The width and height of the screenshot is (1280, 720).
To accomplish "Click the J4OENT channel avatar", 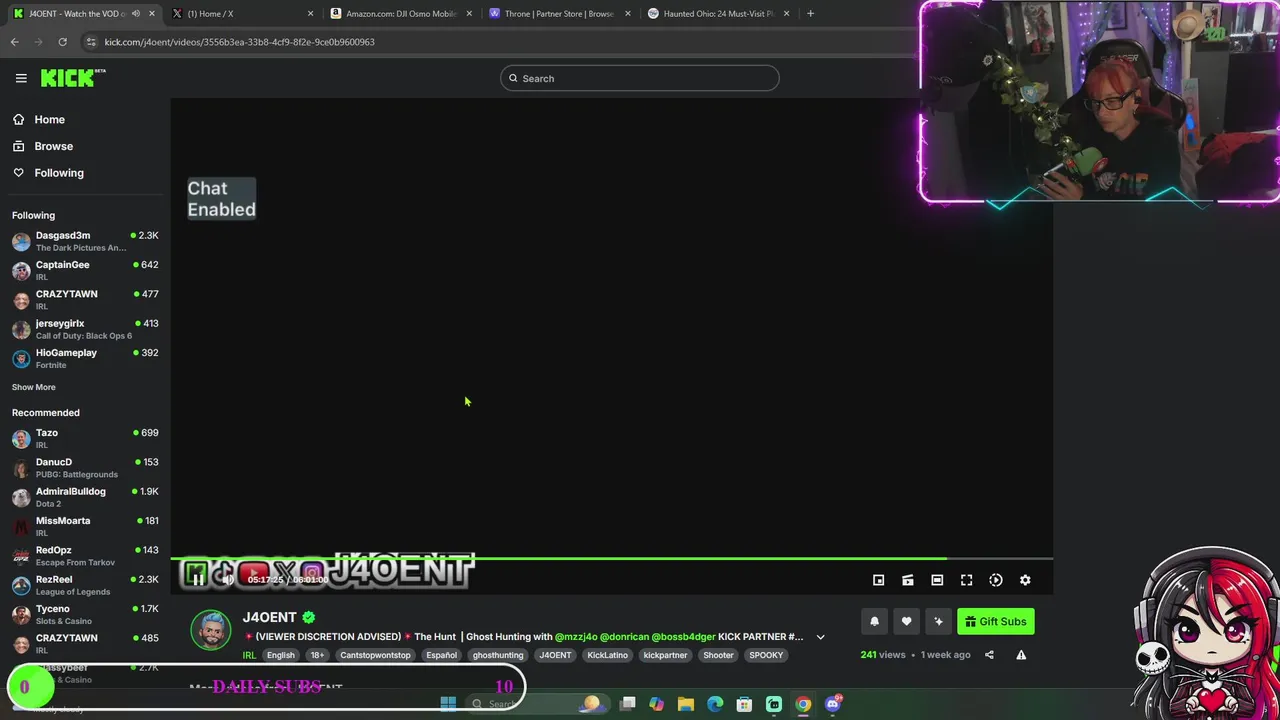I will (x=211, y=630).
